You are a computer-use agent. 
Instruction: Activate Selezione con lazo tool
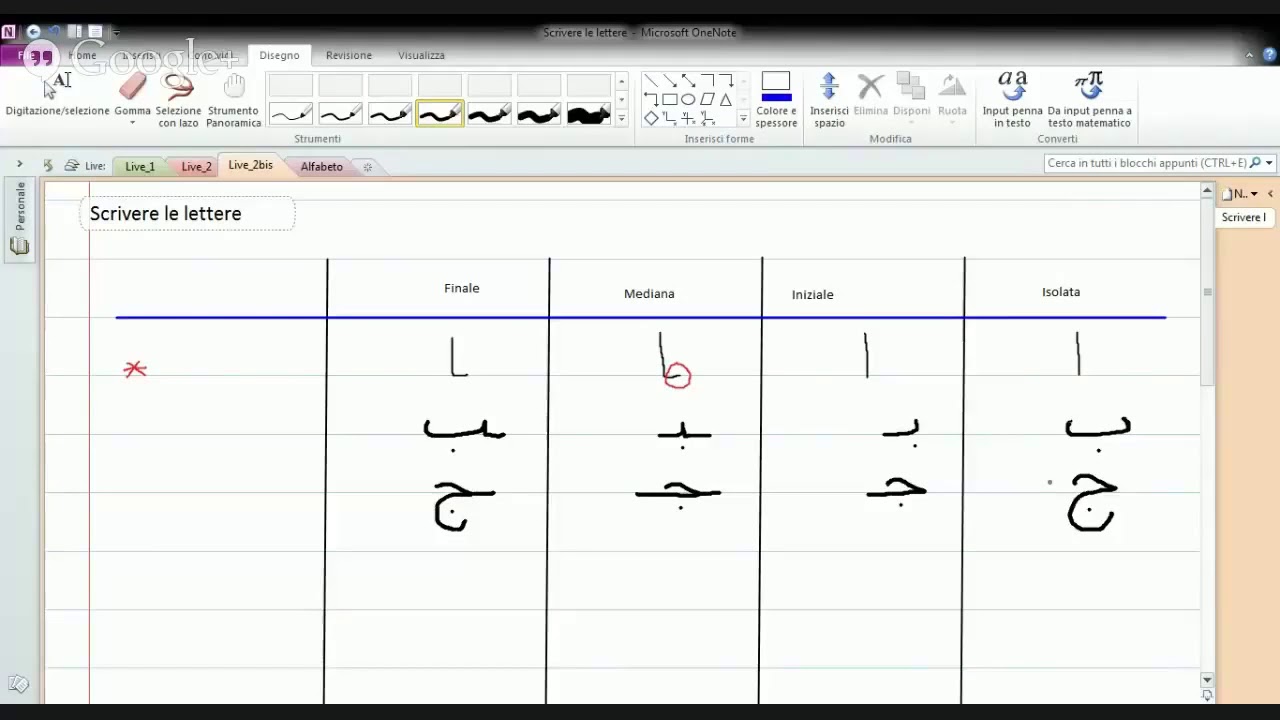coord(178,100)
